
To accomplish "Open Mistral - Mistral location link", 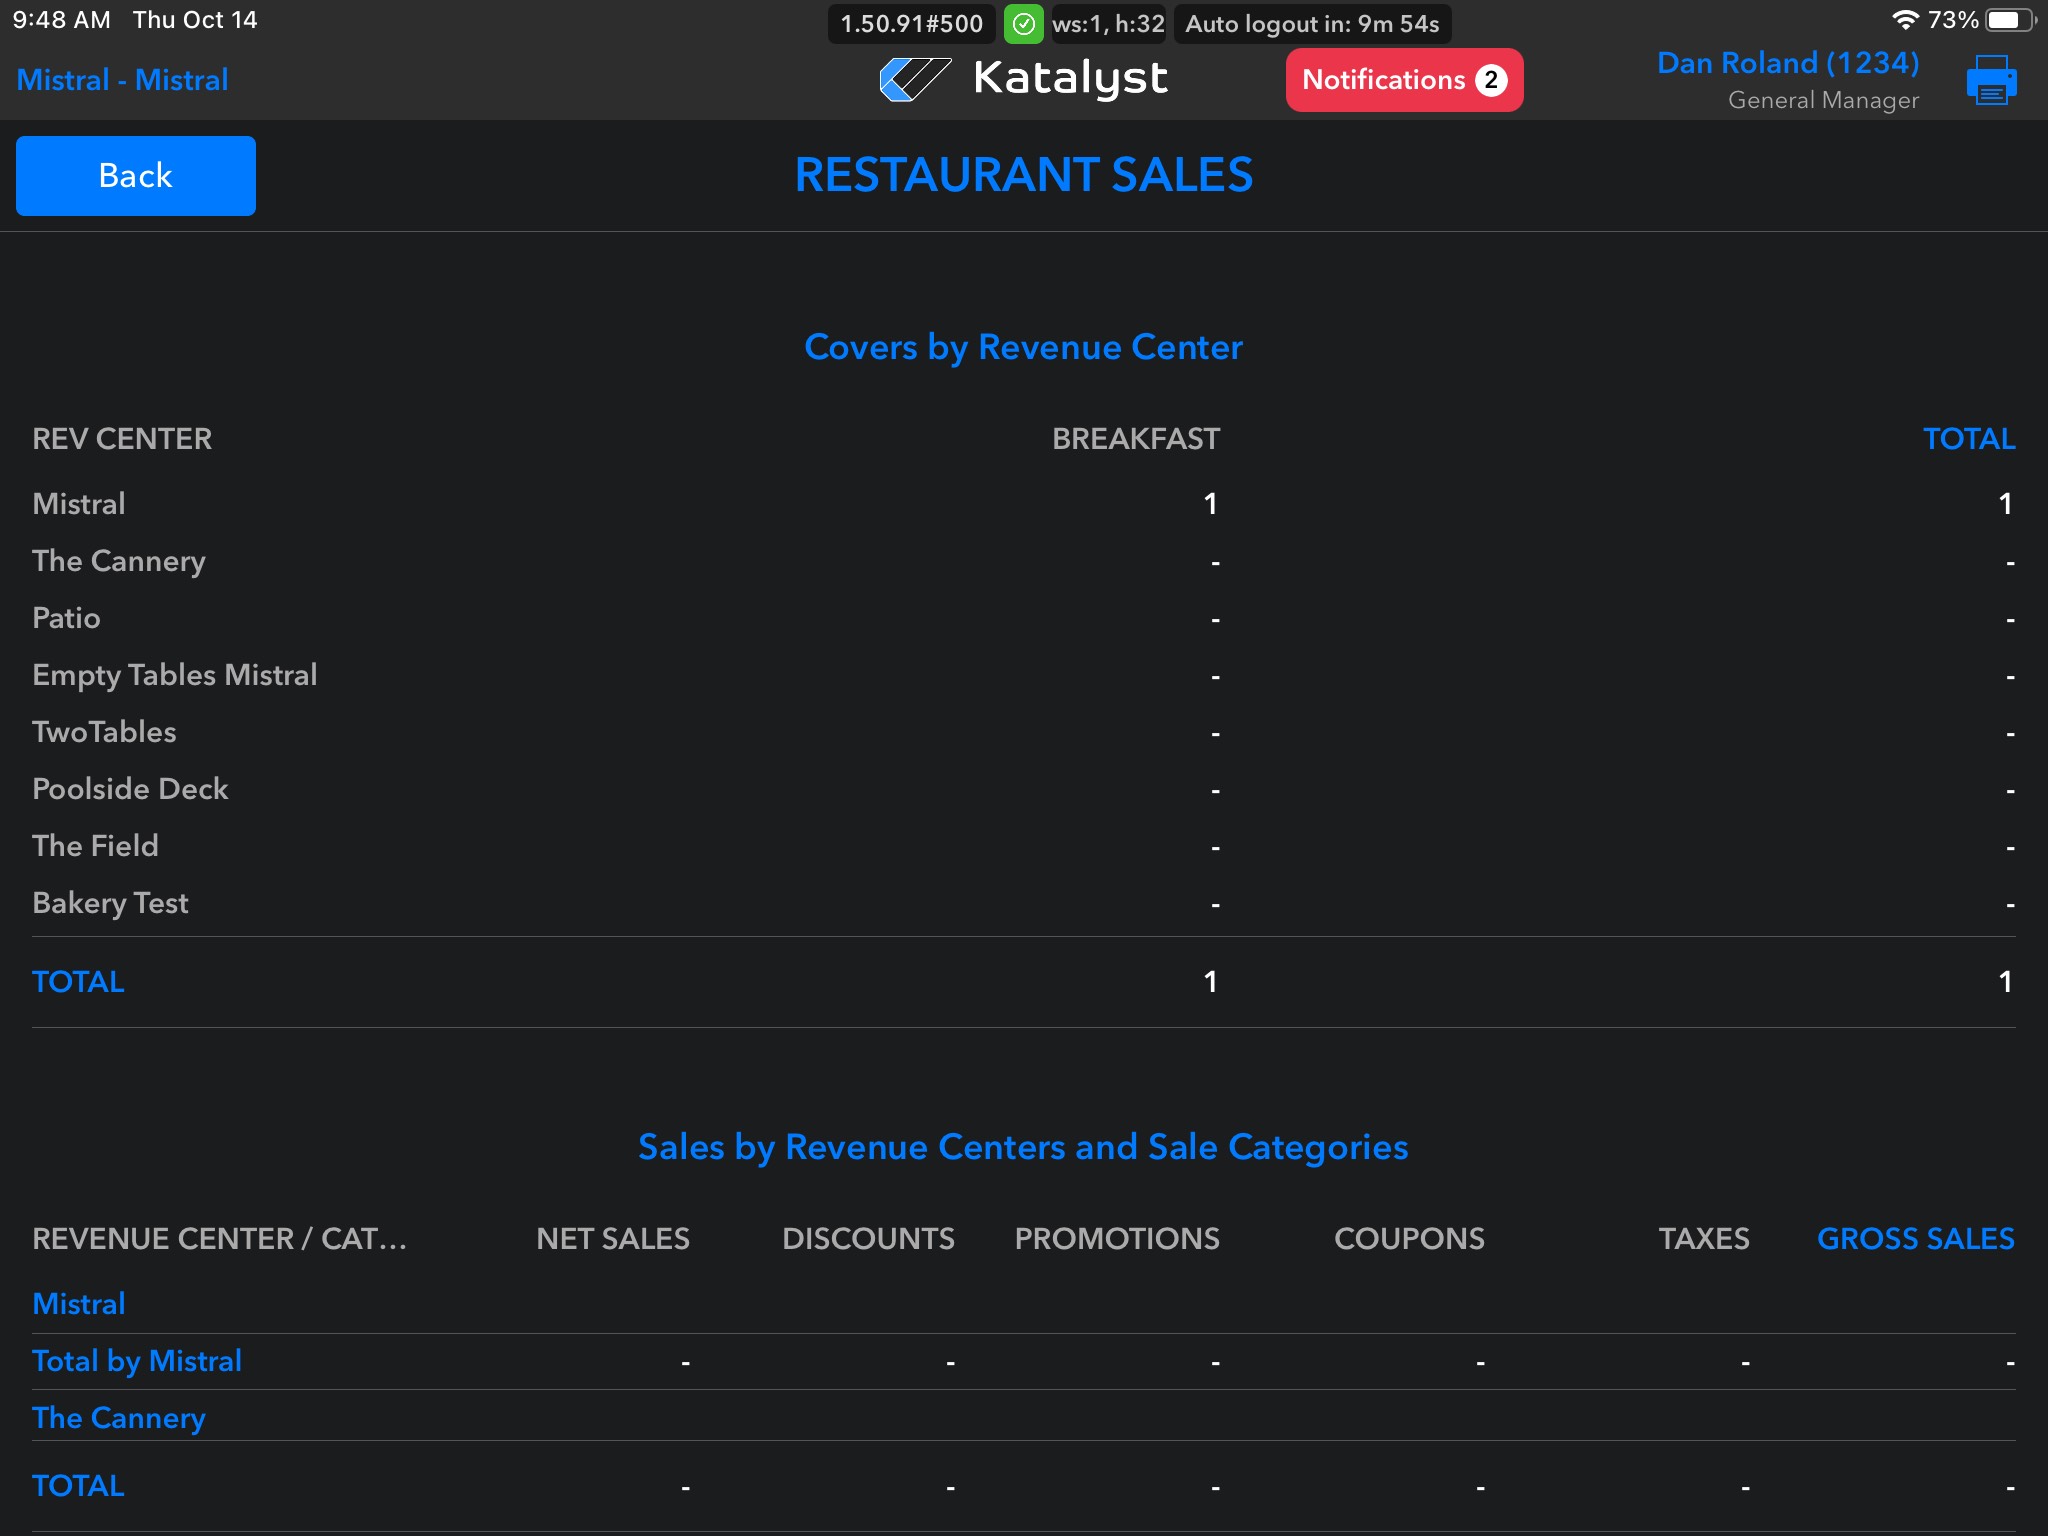I will pos(122,80).
